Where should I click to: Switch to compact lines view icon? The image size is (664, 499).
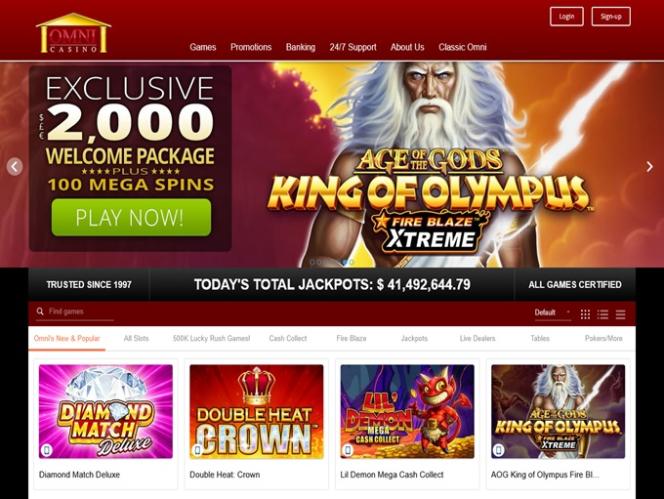[x=620, y=314]
